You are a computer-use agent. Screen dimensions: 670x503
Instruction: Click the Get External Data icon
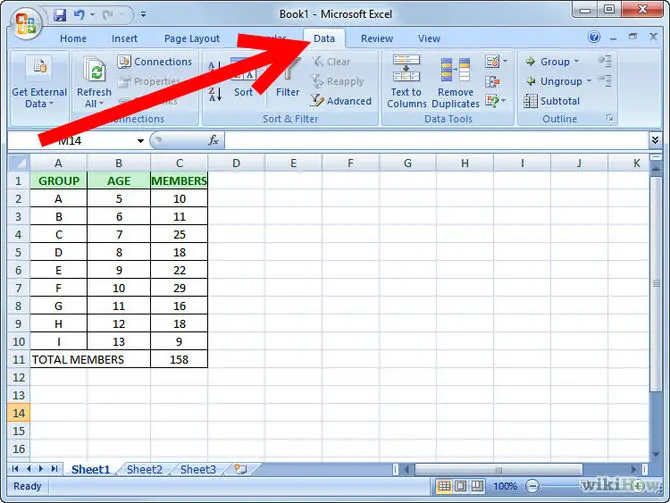point(38,70)
